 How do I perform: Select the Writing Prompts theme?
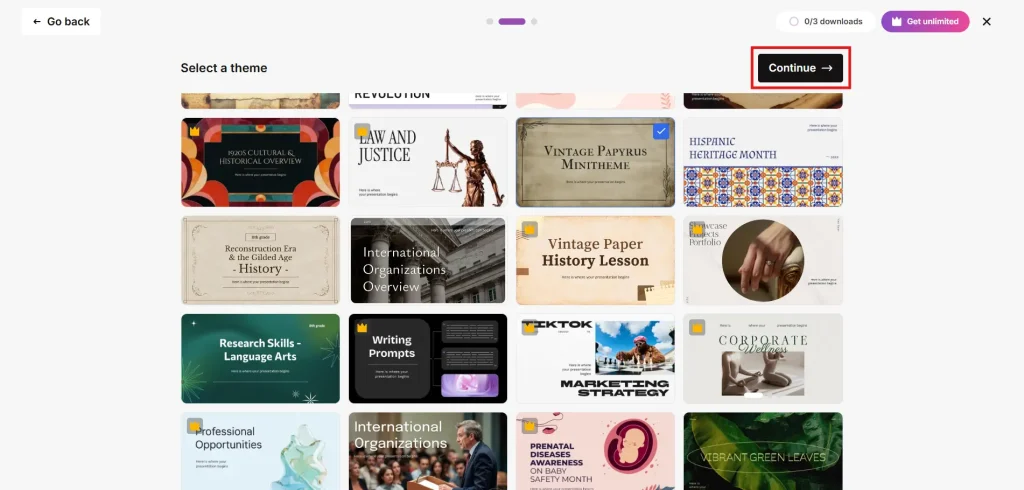pyautogui.click(x=428, y=359)
